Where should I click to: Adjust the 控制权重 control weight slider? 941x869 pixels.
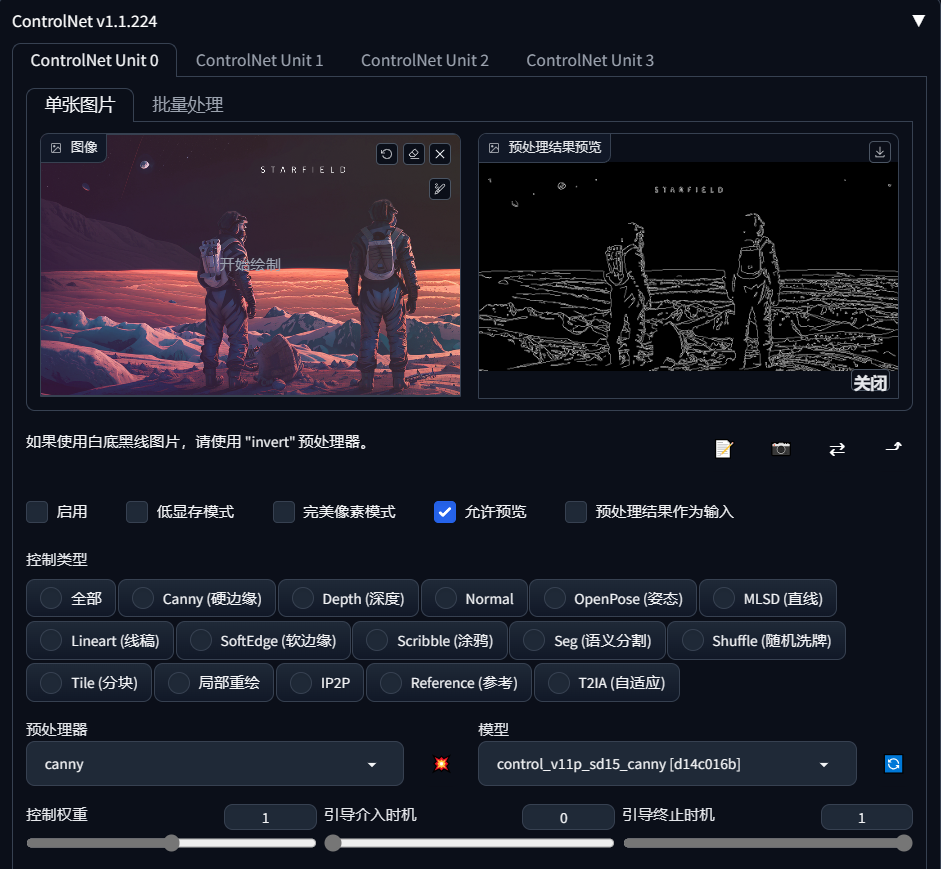171,843
